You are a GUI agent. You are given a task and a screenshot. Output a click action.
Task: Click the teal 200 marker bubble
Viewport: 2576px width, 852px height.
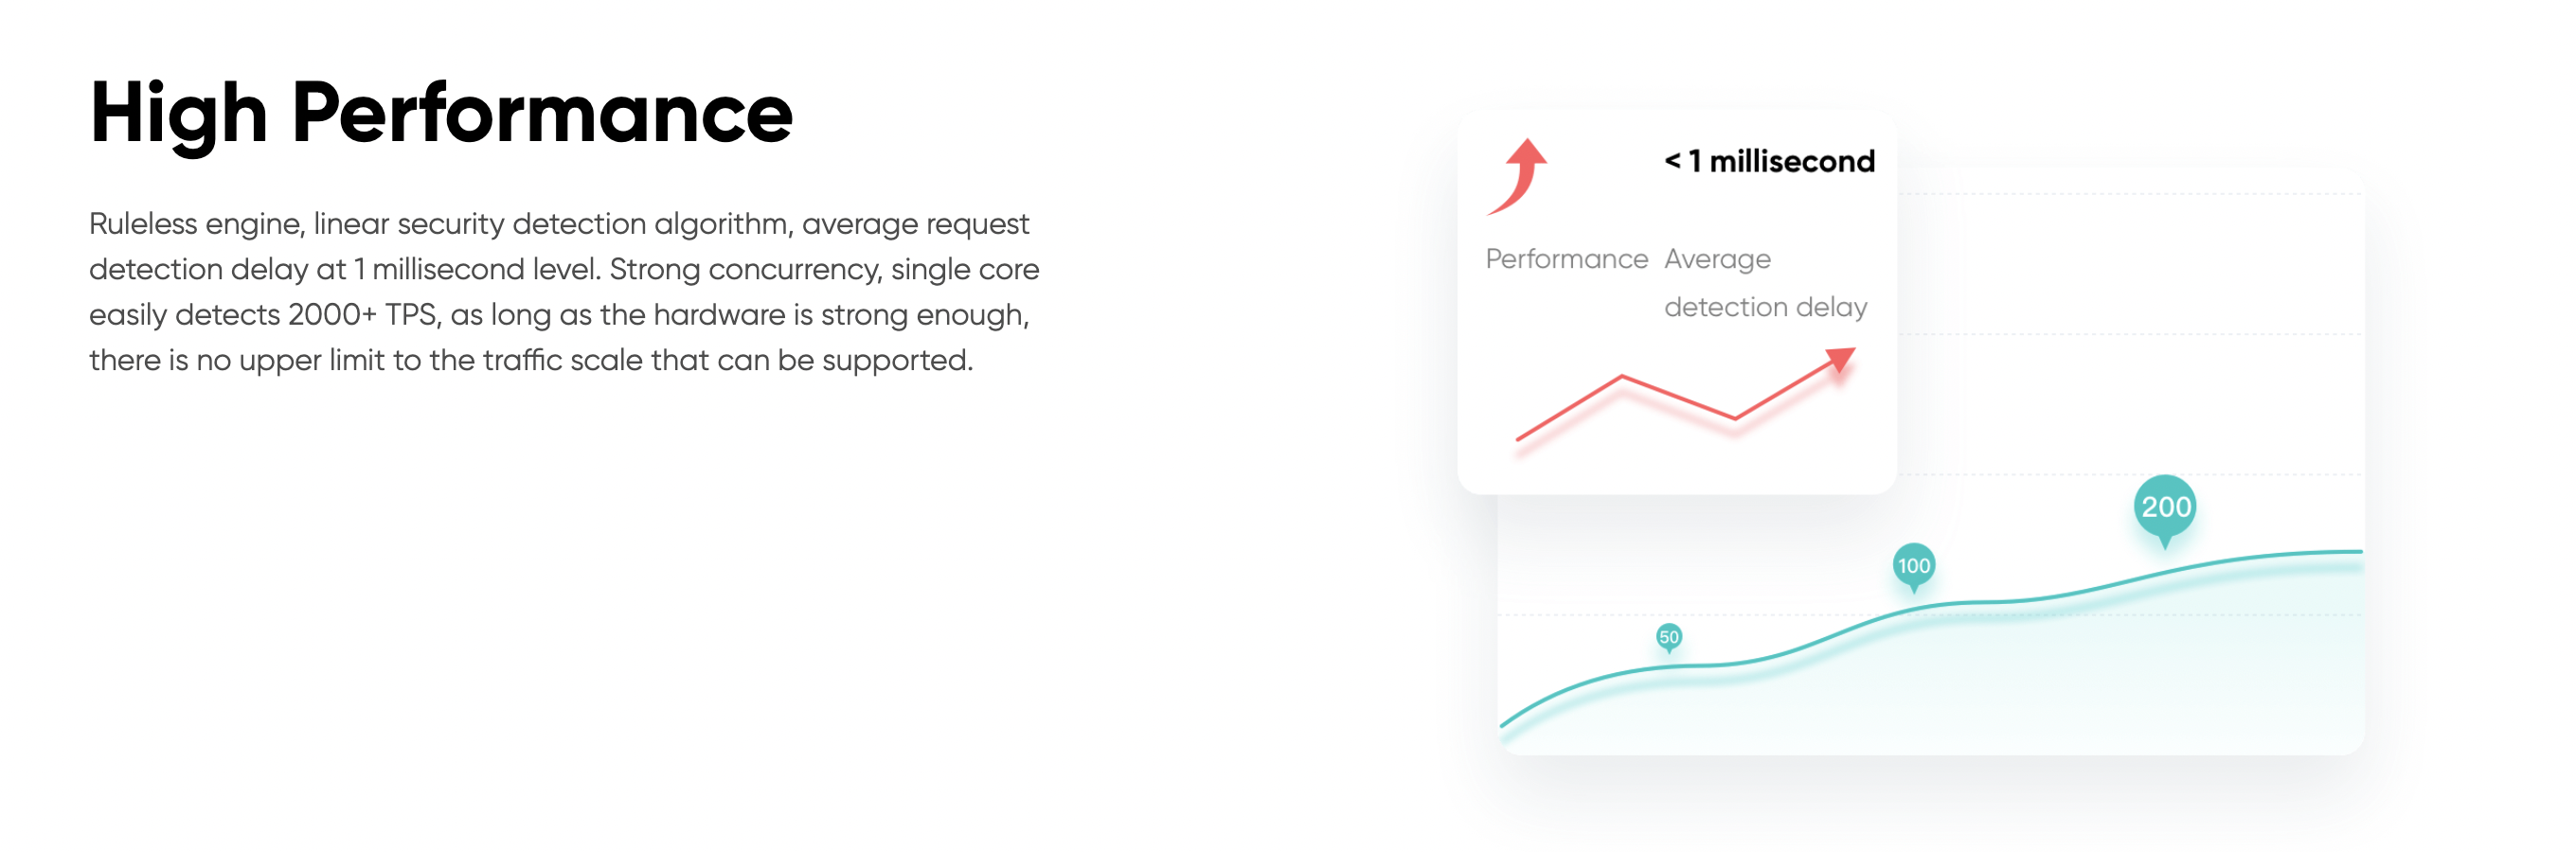[2165, 508]
